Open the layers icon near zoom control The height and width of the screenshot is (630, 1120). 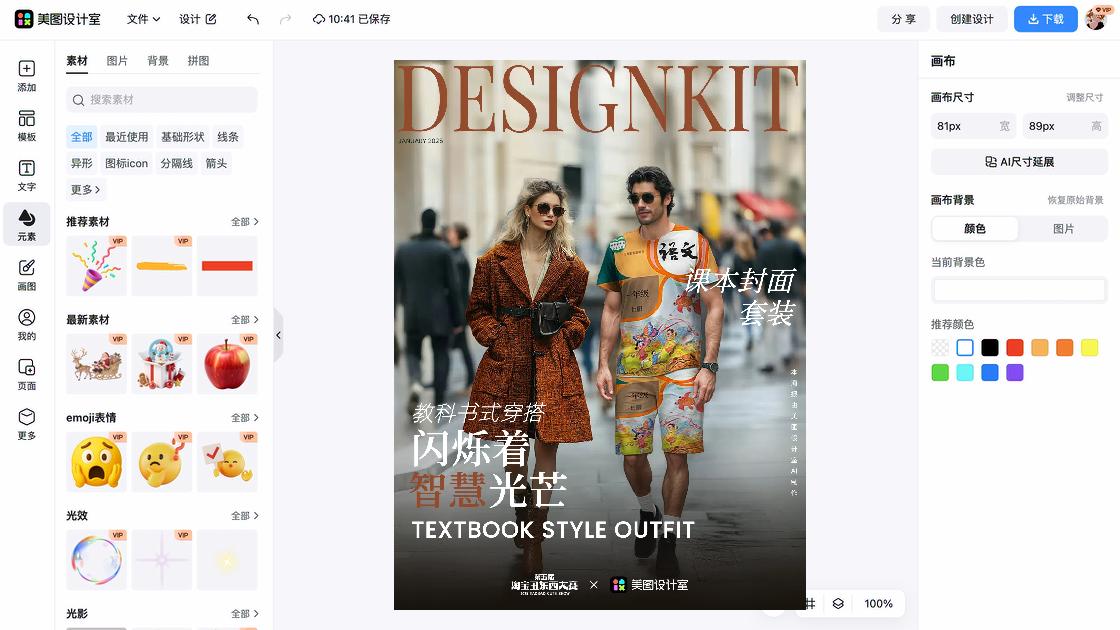(836, 604)
